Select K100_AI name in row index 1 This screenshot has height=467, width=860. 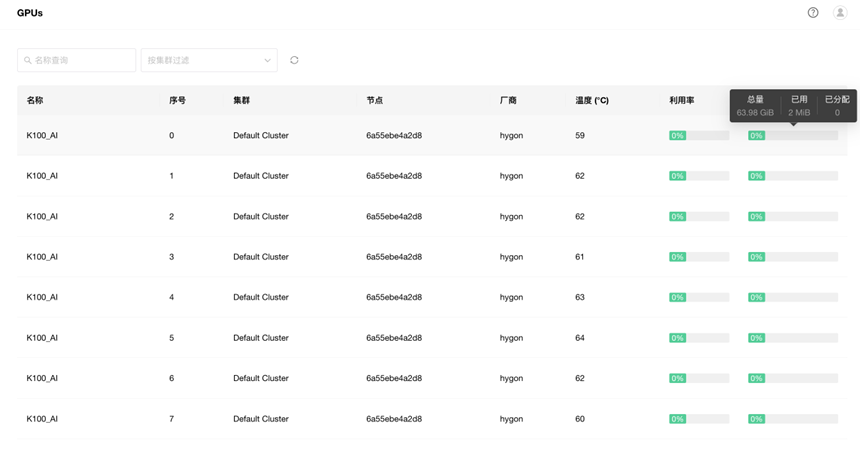coord(42,176)
